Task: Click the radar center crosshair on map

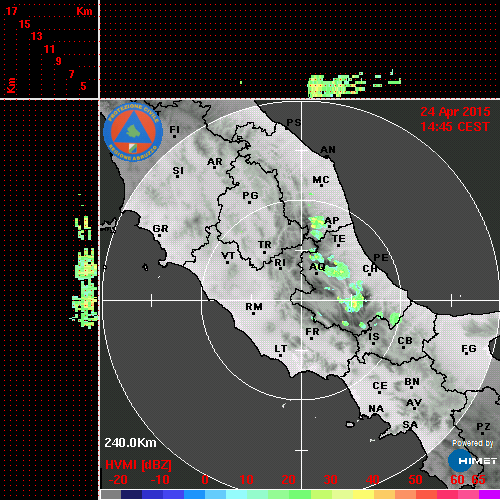Action: click(x=301, y=300)
